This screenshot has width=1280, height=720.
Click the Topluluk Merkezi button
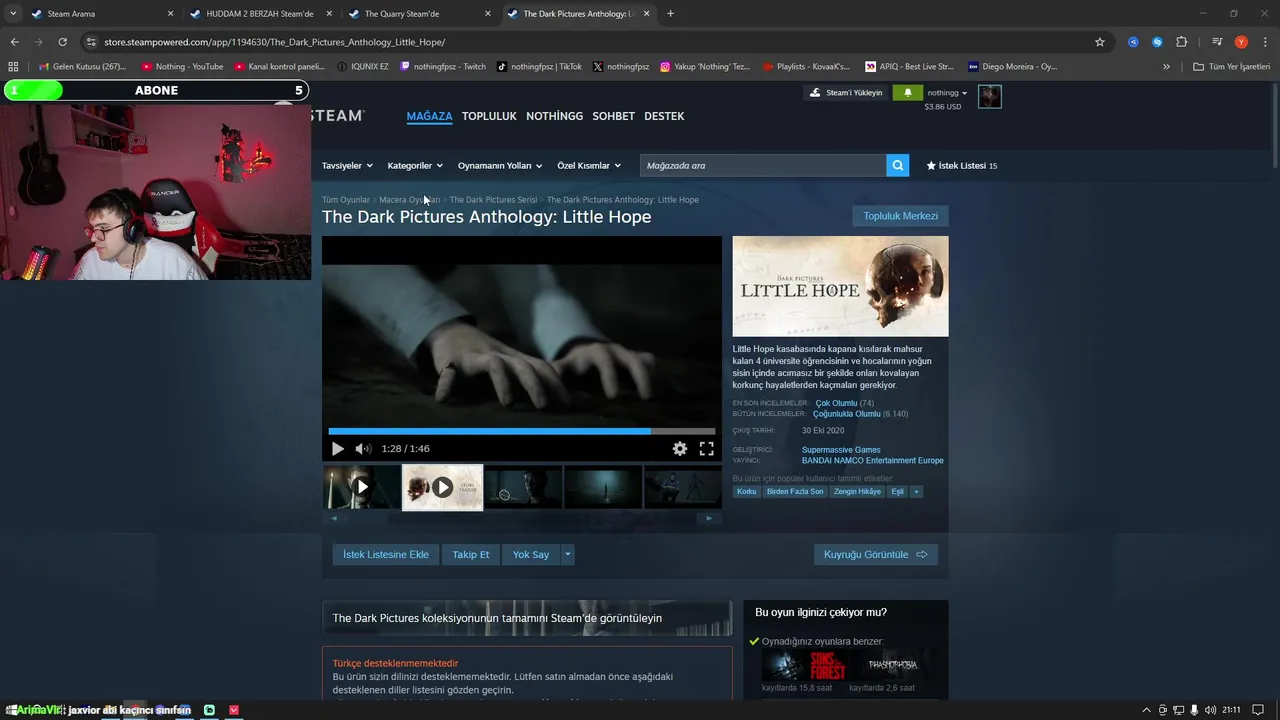pos(900,216)
